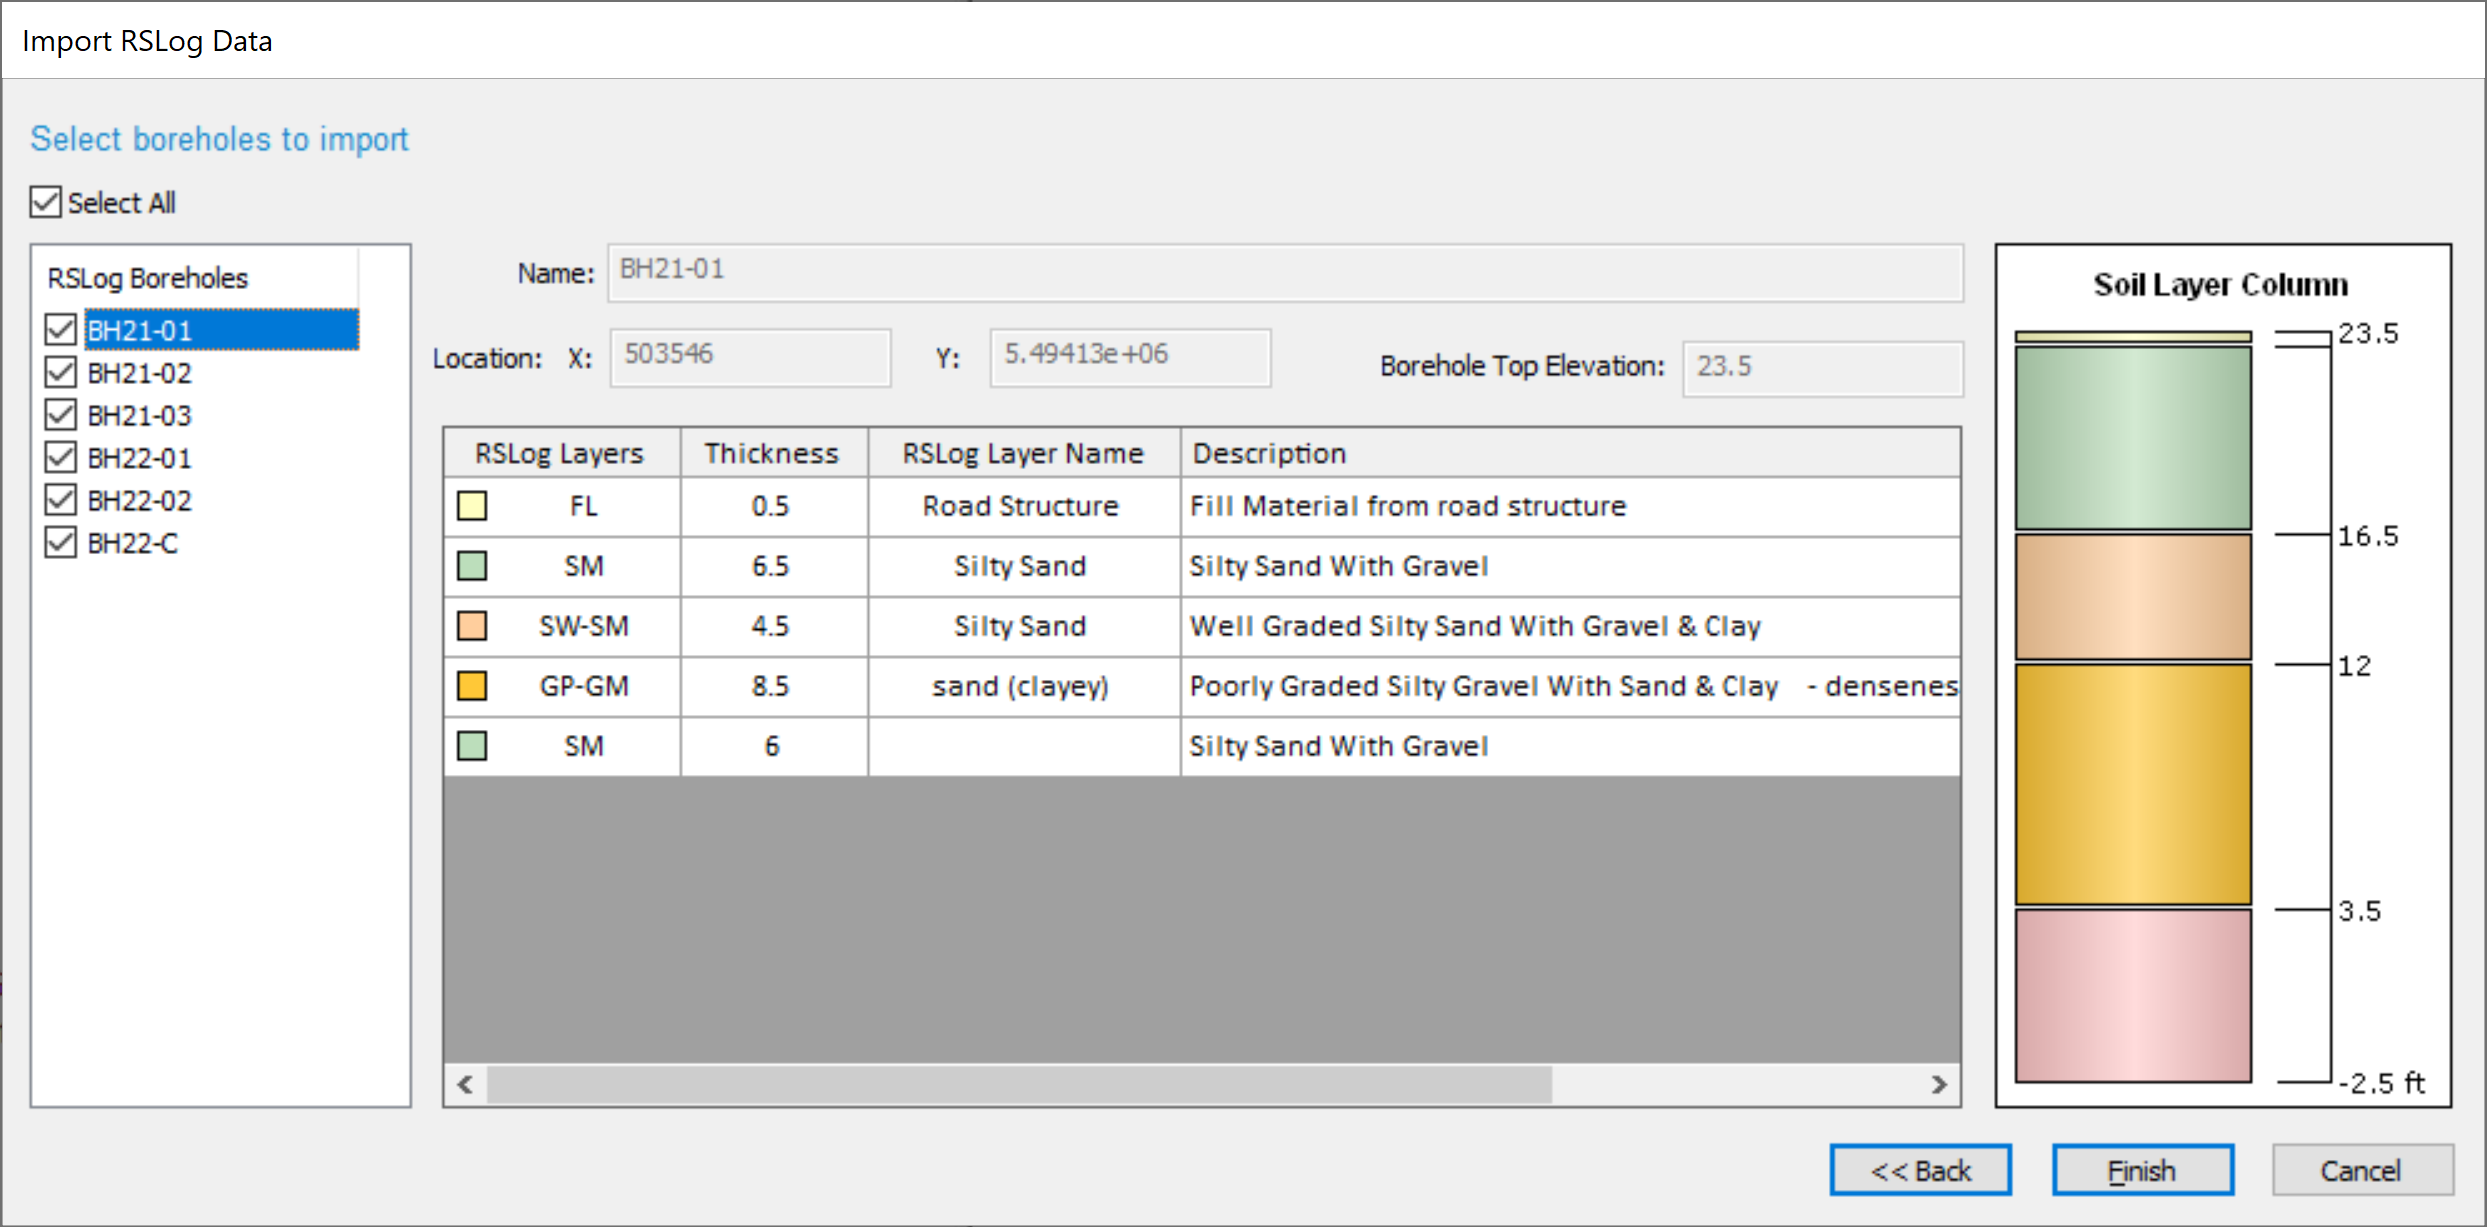Click the RSLog Layers column header

562,453
